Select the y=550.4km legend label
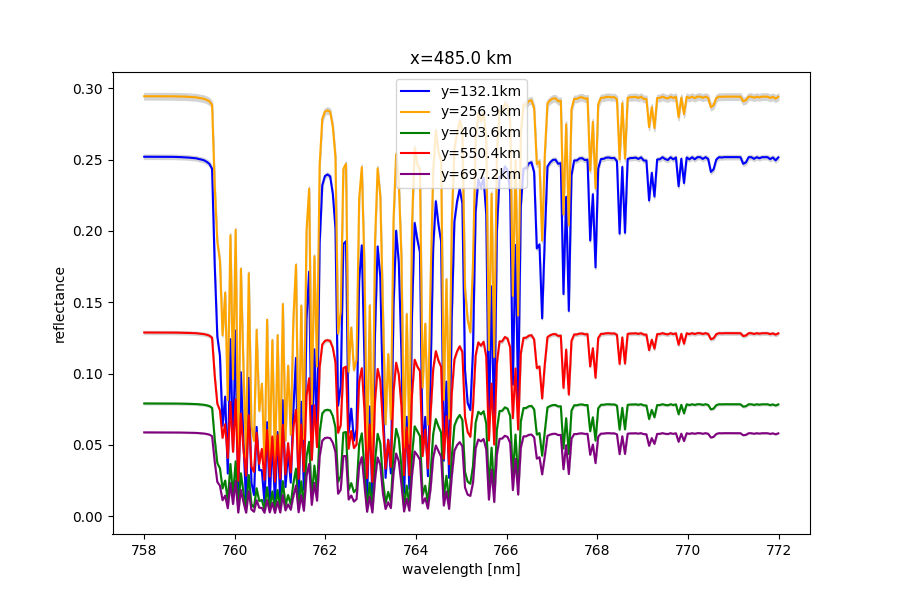Viewport: 900px width, 600px height. [x=480, y=153]
